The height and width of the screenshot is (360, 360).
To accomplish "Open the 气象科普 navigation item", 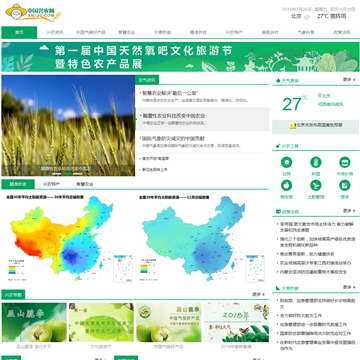I will coord(306,32).
